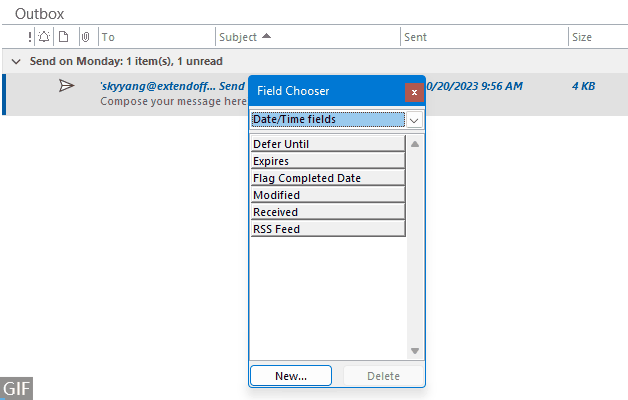This screenshot has height=400, width=628.
Task: Click the 'Compose your message here' preview
Action: (x=173, y=101)
